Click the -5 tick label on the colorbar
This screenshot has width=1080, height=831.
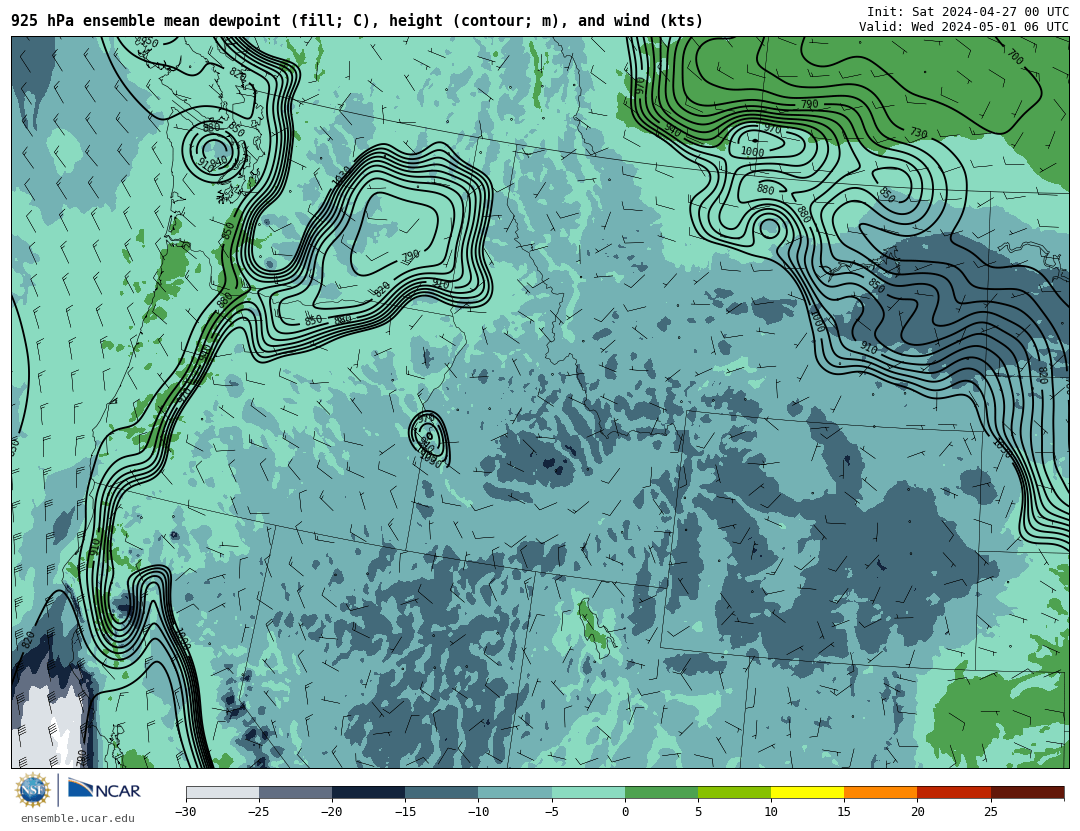(551, 812)
